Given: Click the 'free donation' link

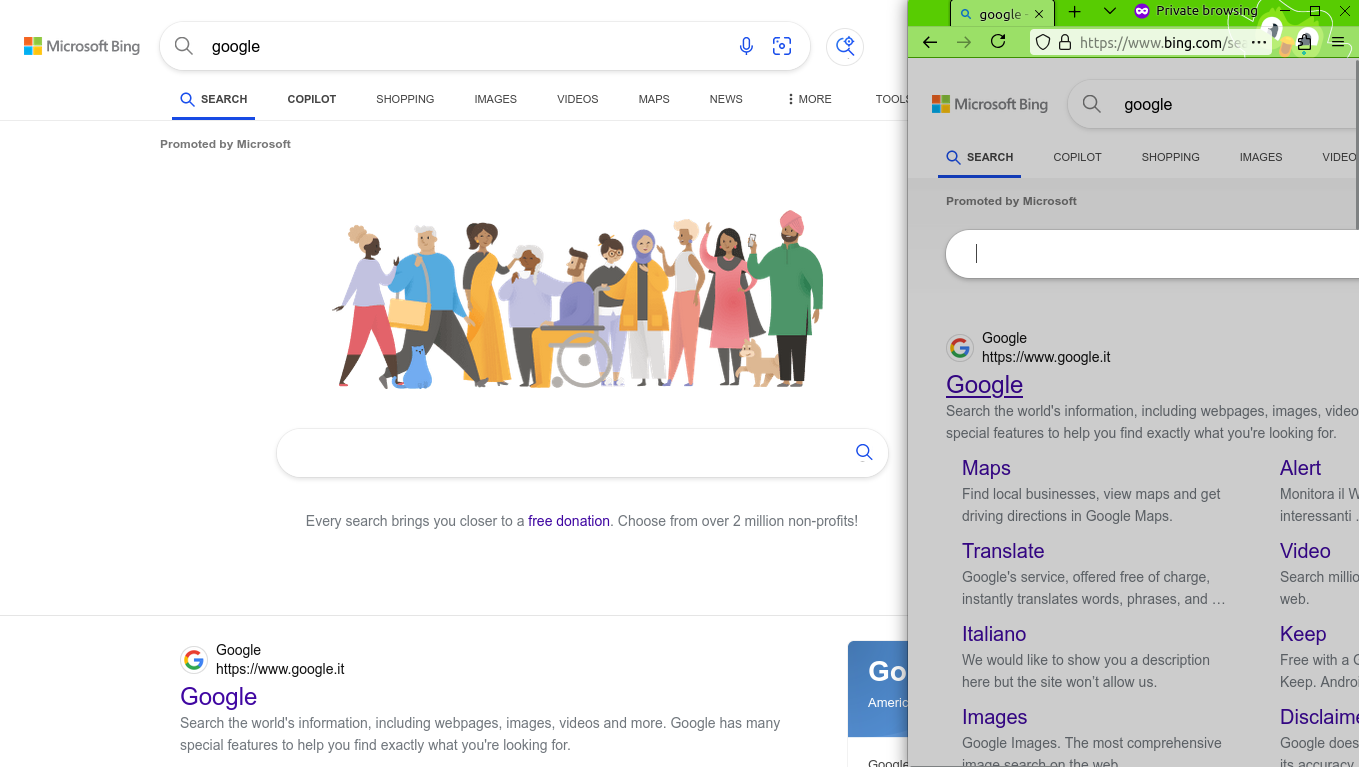Looking at the screenshot, I should pyautogui.click(x=569, y=521).
